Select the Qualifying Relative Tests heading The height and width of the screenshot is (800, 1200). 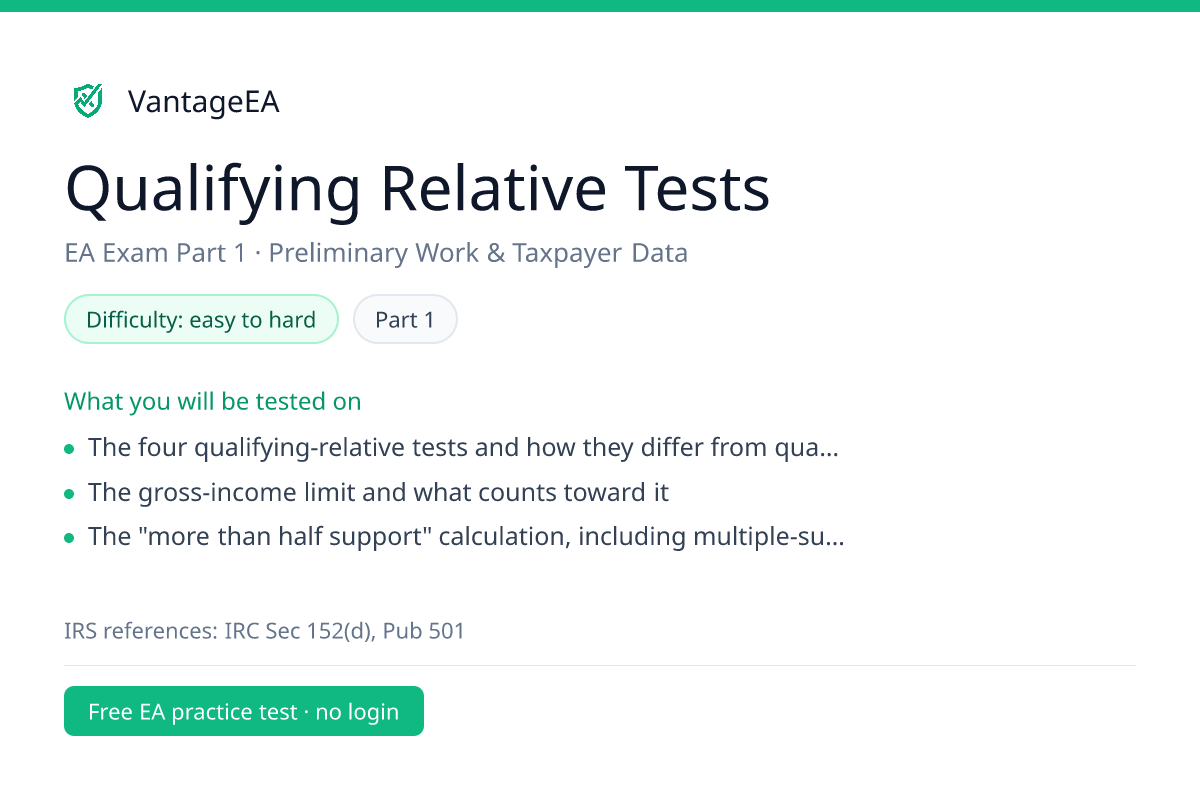coord(417,189)
